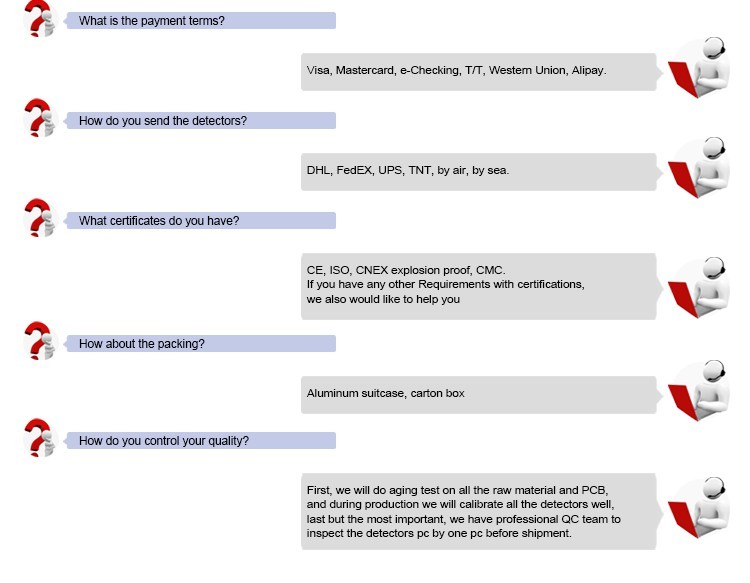Click the question mark icon beside quality question
Viewport: 750px width, 583px height.
(x=40, y=438)
